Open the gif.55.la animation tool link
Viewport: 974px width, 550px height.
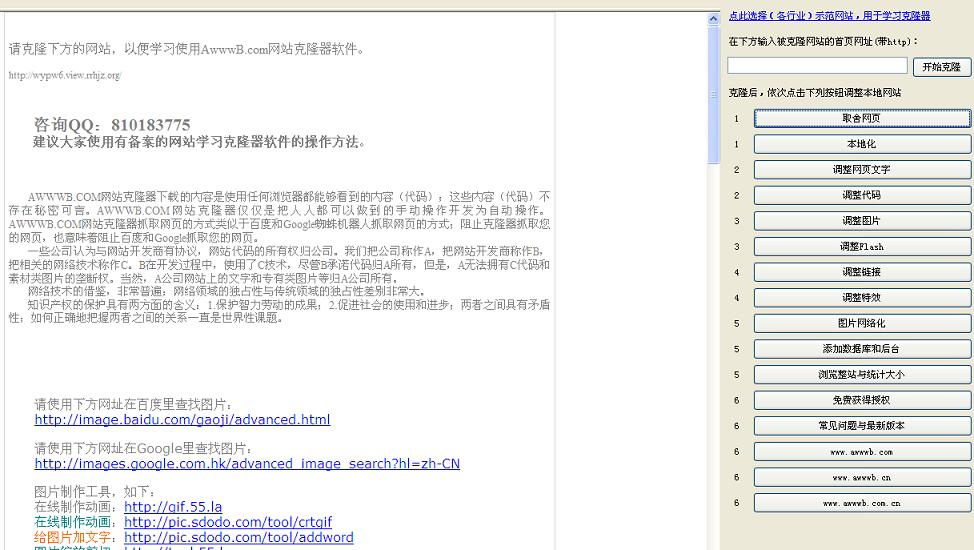coord(173,507)
